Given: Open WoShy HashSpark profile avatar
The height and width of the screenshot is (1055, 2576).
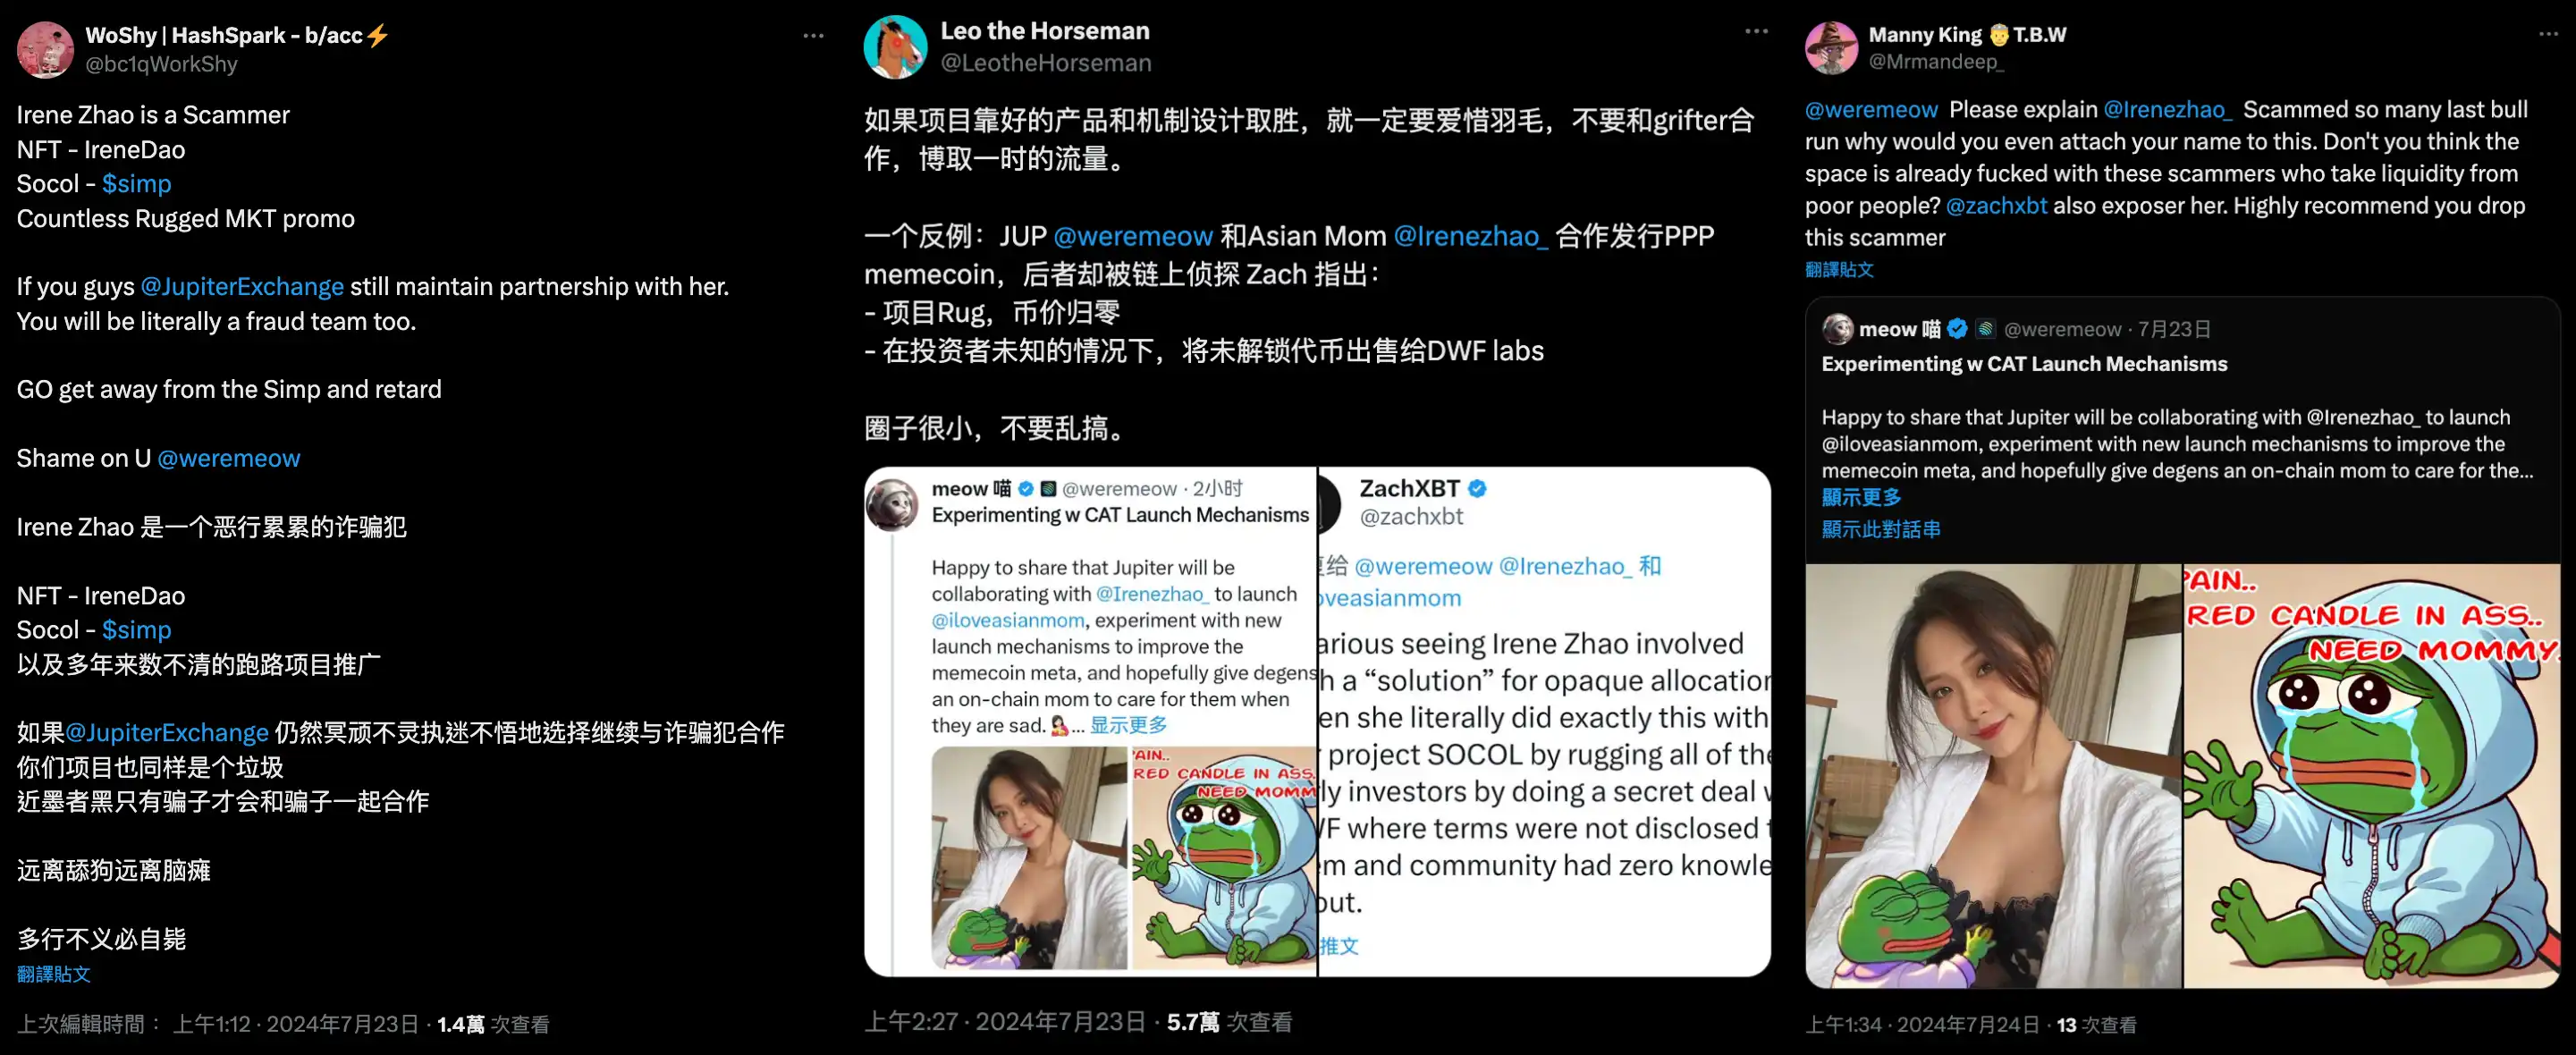Looking at the screenshot, I should click(x=45, y=49).
